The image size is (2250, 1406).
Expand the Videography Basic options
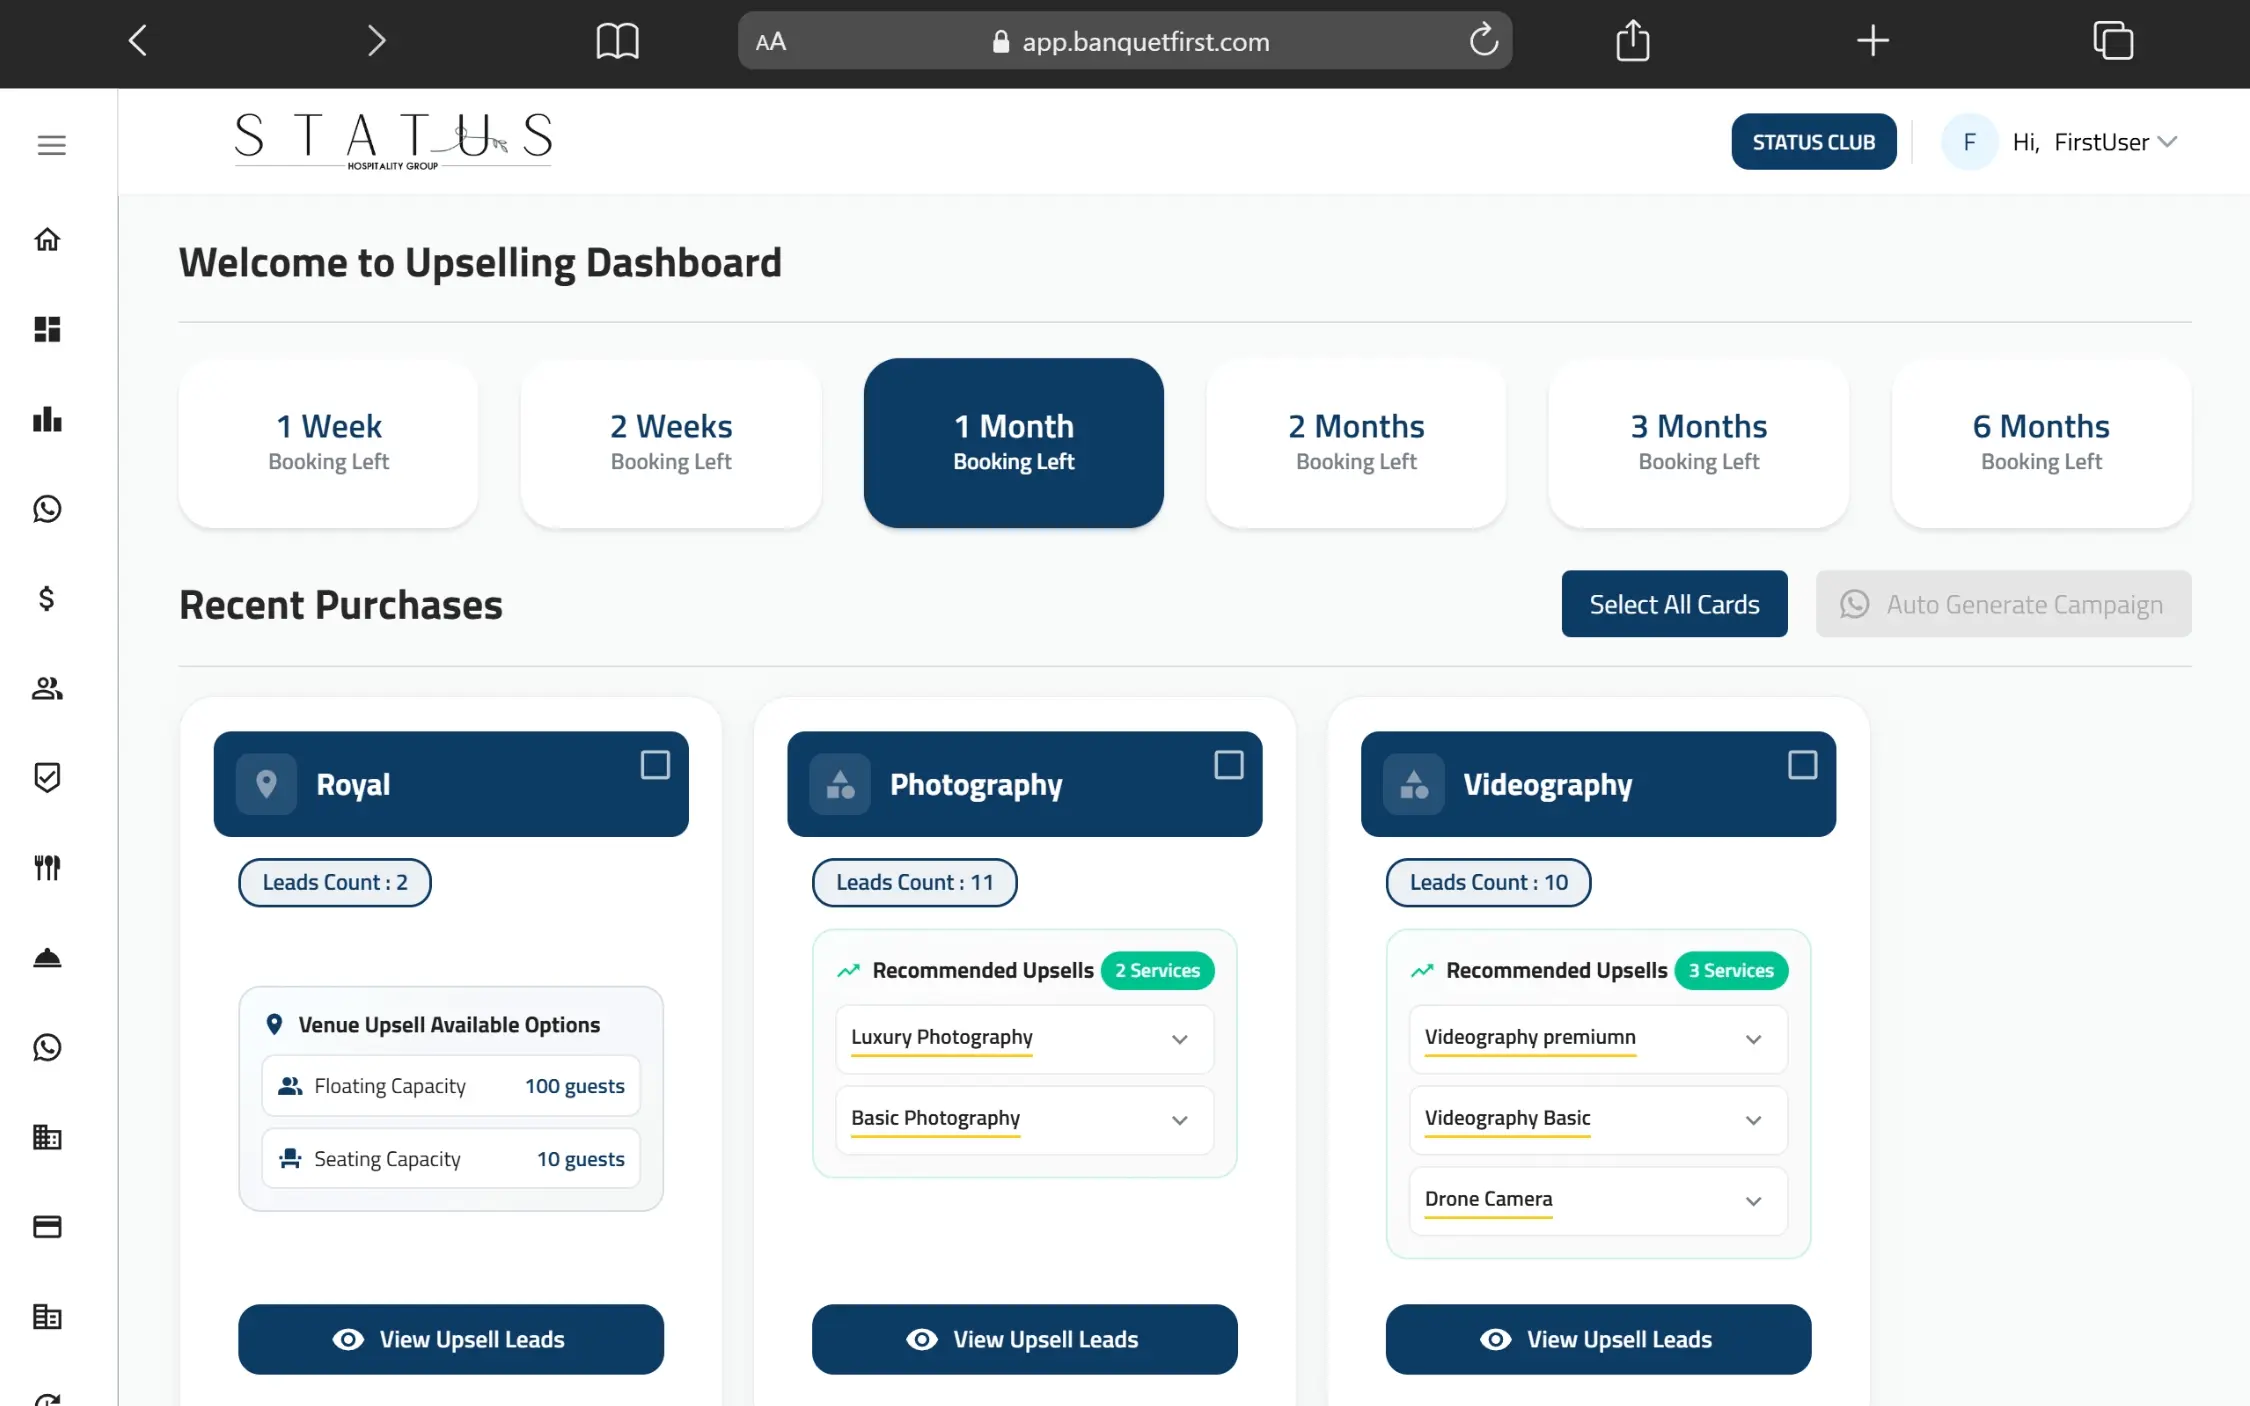pyautogui.click(x=1753, y=1120)
